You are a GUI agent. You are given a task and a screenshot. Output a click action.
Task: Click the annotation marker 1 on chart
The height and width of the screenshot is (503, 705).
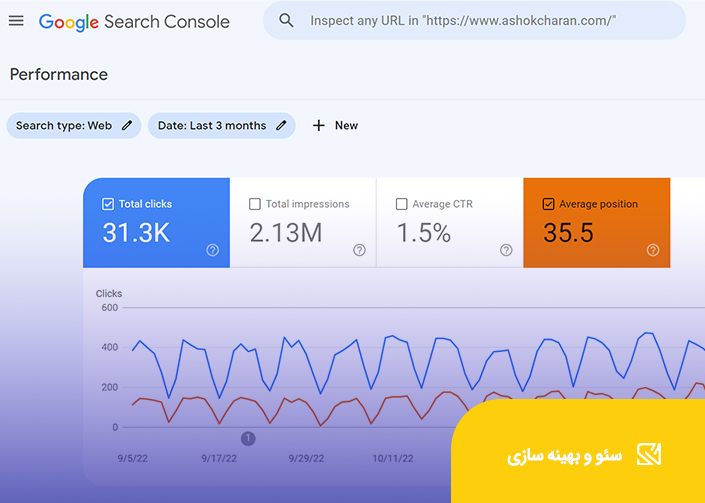(x=248, y=438)
